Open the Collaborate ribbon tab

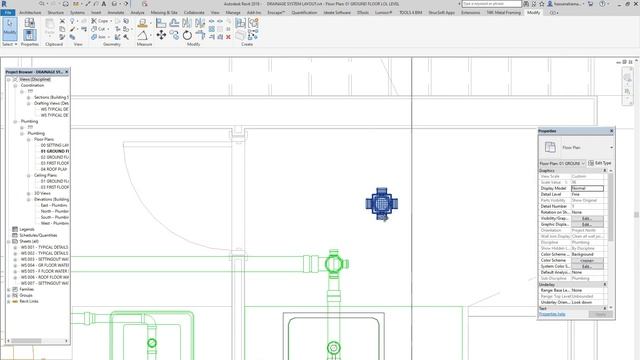click(x=194, y=13)
